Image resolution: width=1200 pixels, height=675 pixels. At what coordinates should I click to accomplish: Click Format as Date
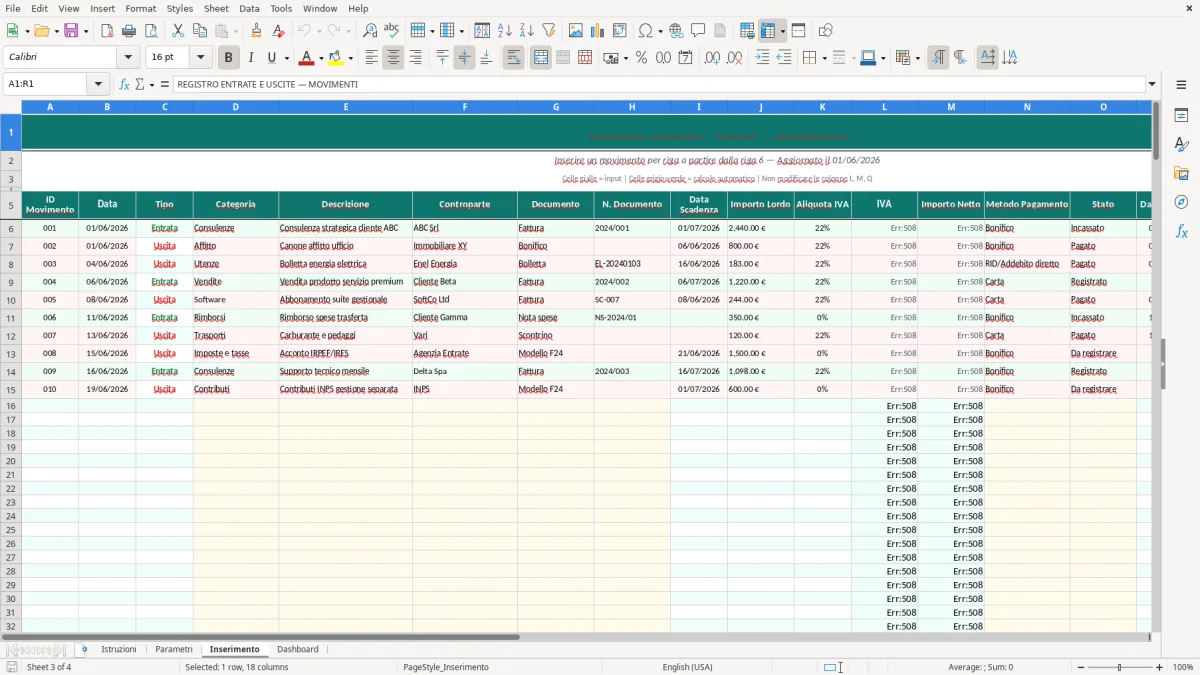685,58
